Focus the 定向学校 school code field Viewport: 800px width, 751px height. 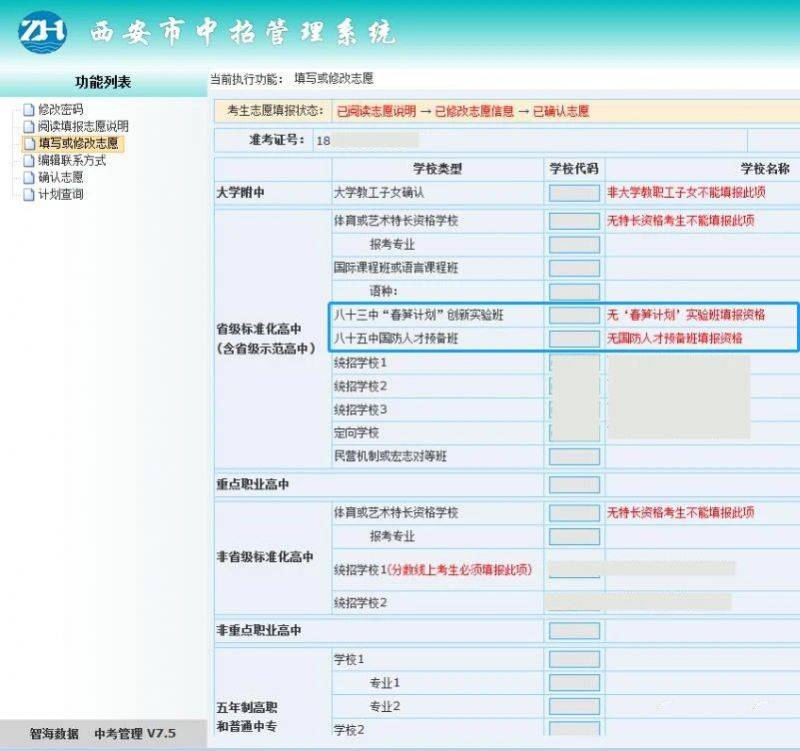[574, 434]
